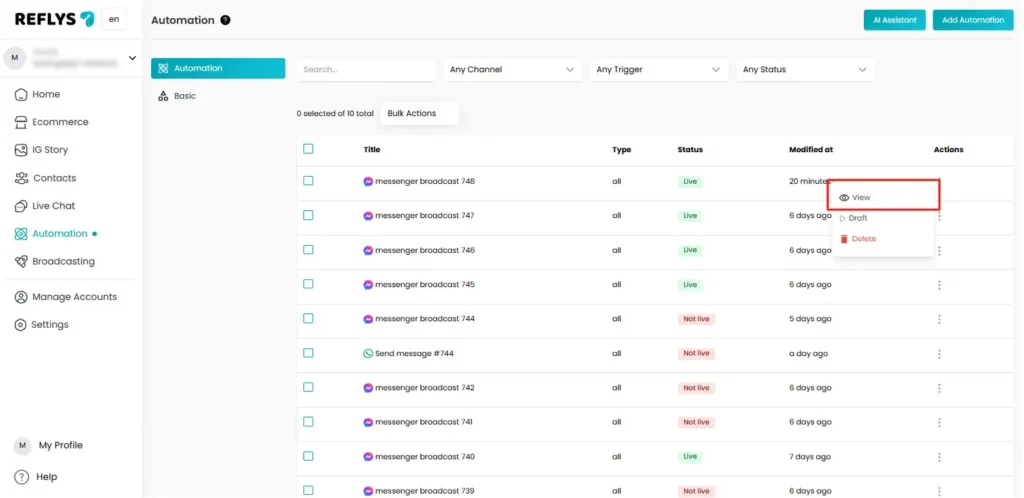Select Delete in the context menu
The image size is (1024, 498).
coord(883,239)
